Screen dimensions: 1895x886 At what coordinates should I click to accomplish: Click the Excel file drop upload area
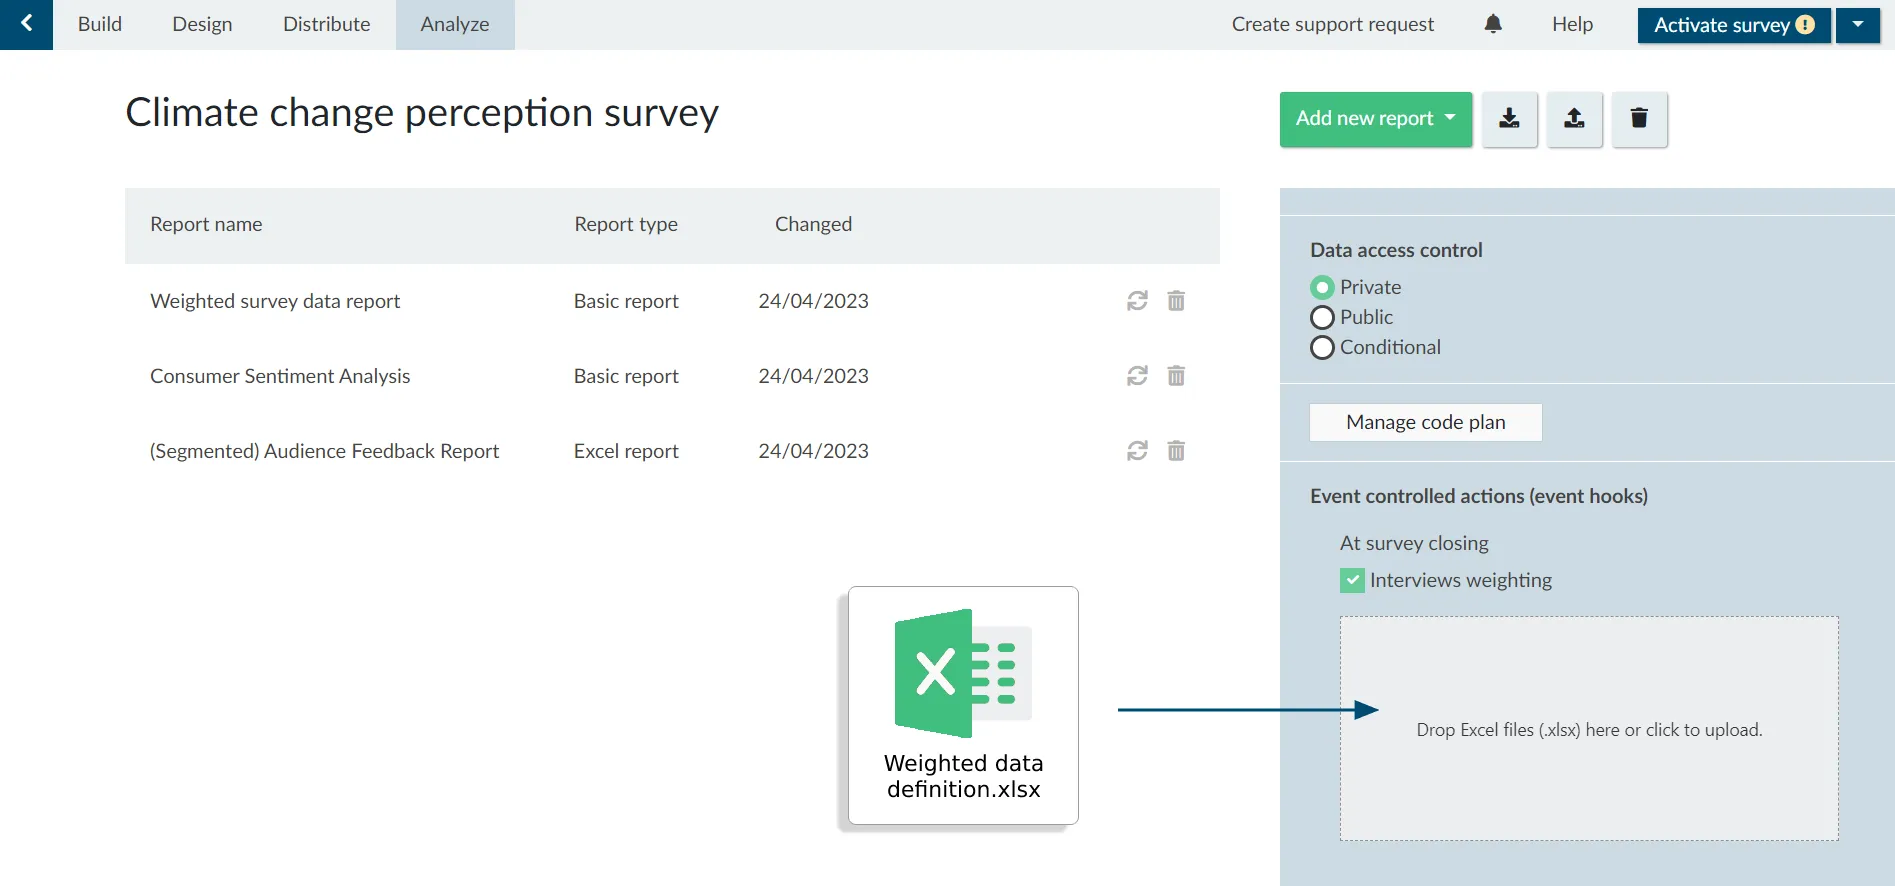(1589, 729)
